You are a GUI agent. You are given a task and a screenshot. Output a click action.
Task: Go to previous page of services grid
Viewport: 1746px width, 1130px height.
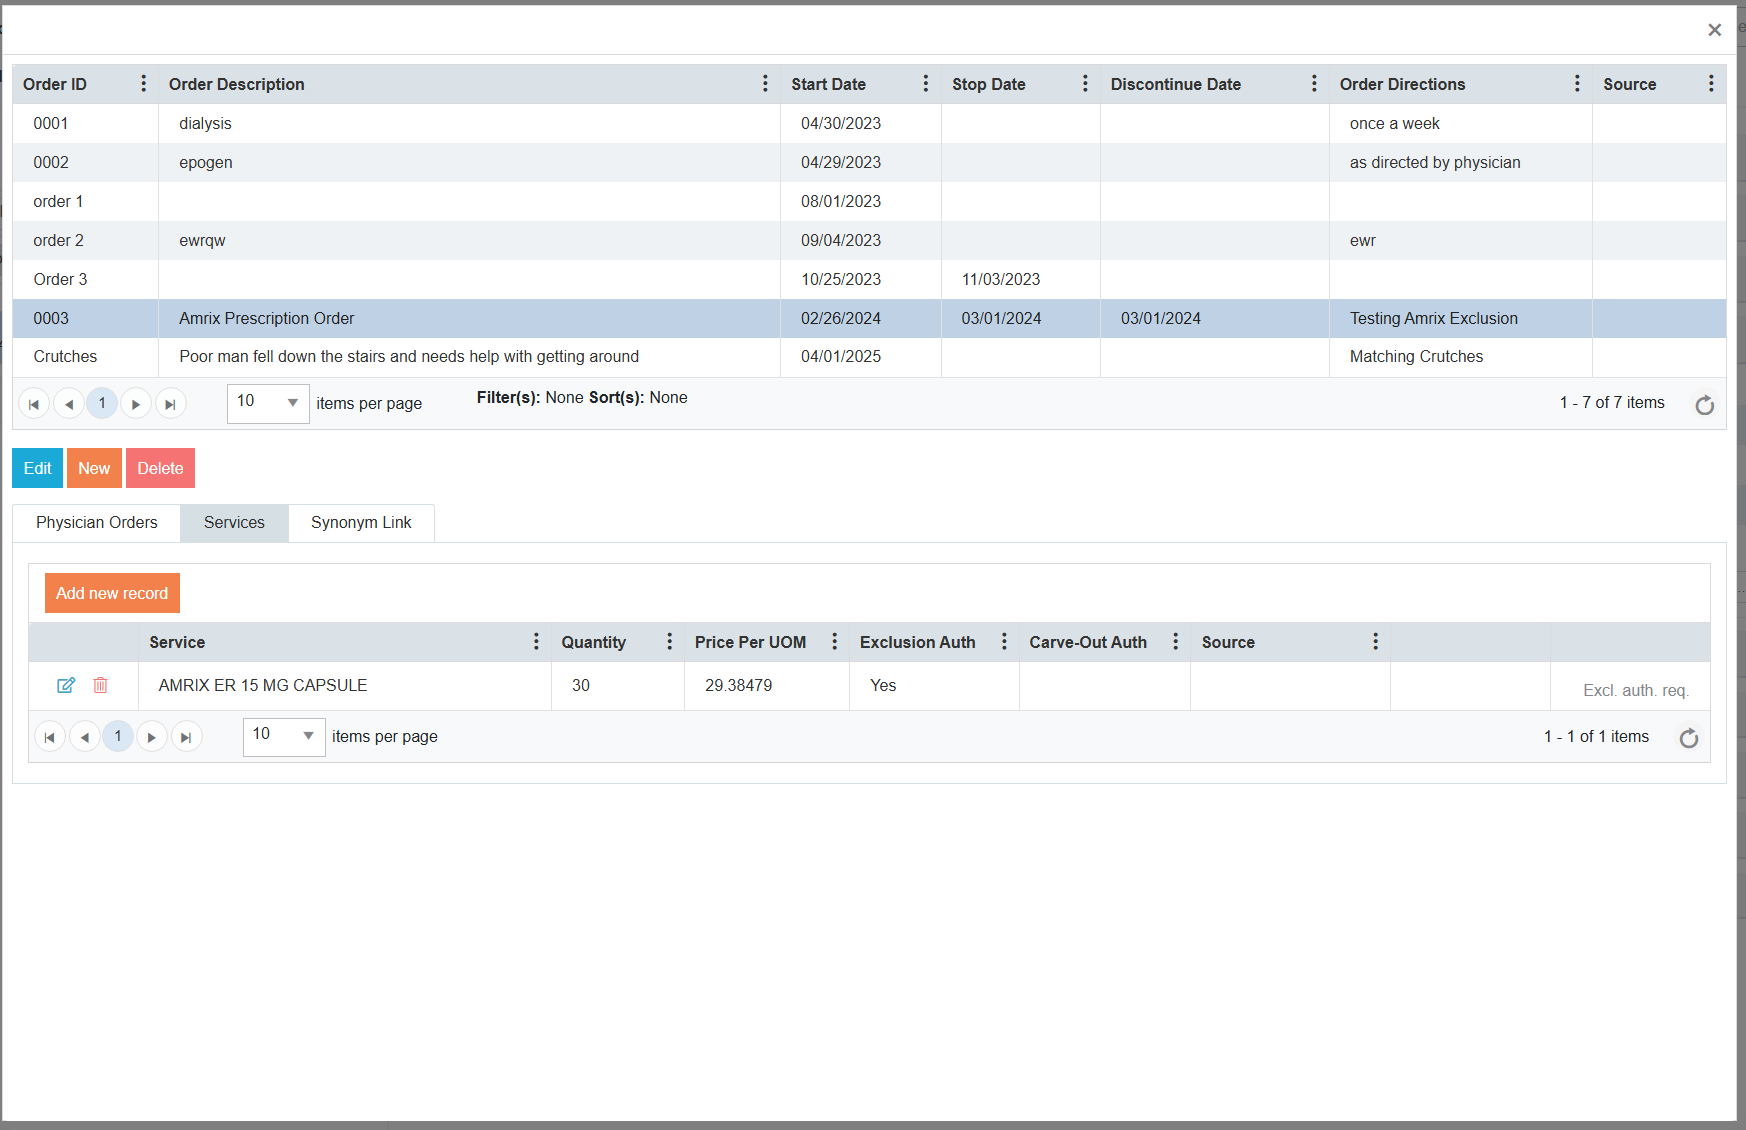[x=84, y=737]
